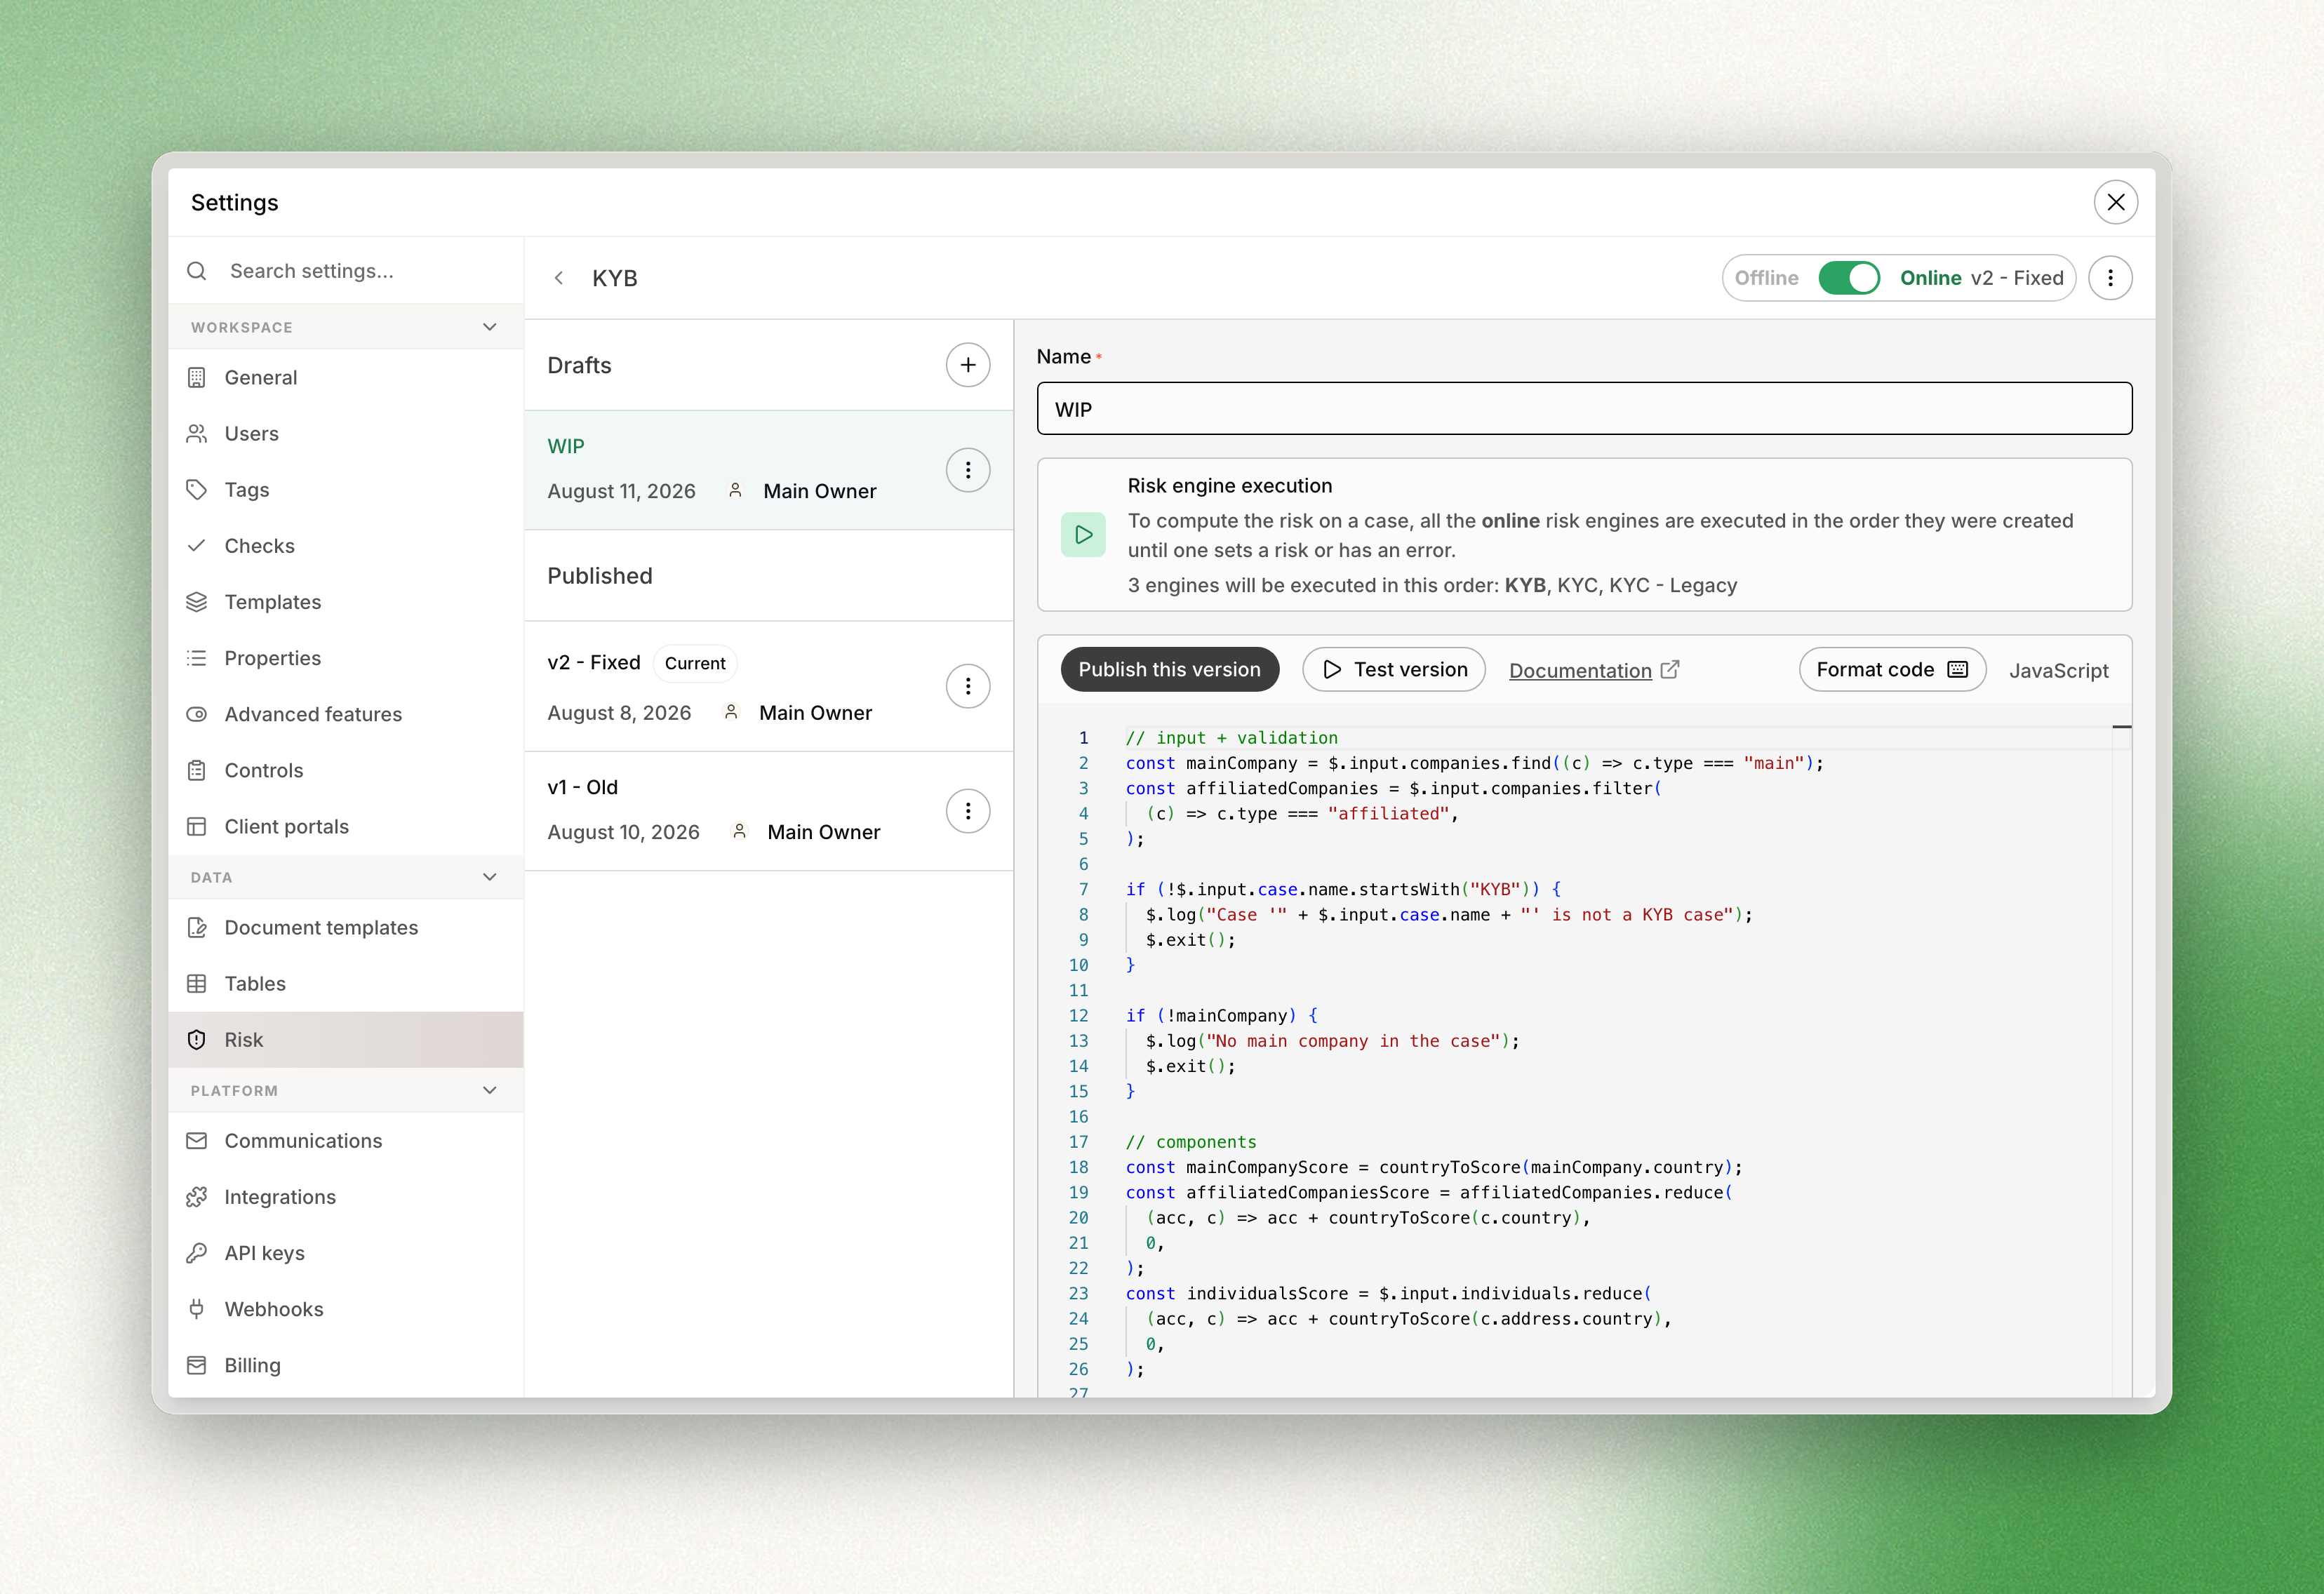Close the Settings dialog
The image size is (2324, 1594).
[x=2116, y=202]
